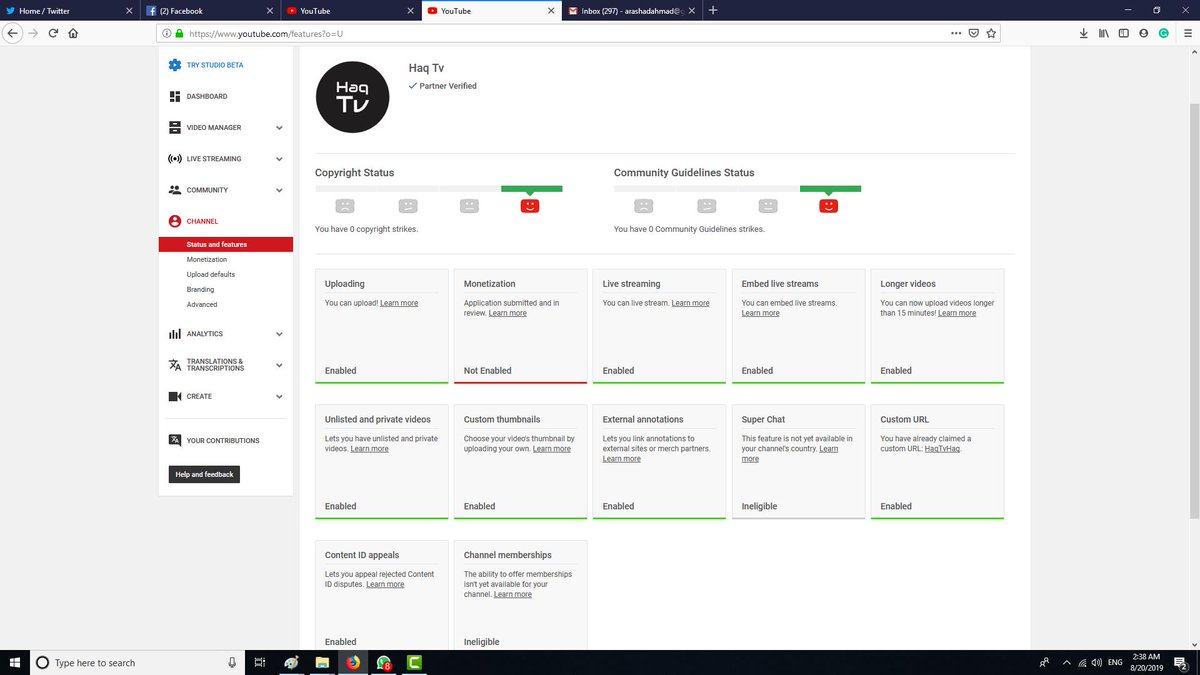Click the Translations & Transcriptions icon
The height and width of the screenshot is (675, 1200).
tap(175, 365)
